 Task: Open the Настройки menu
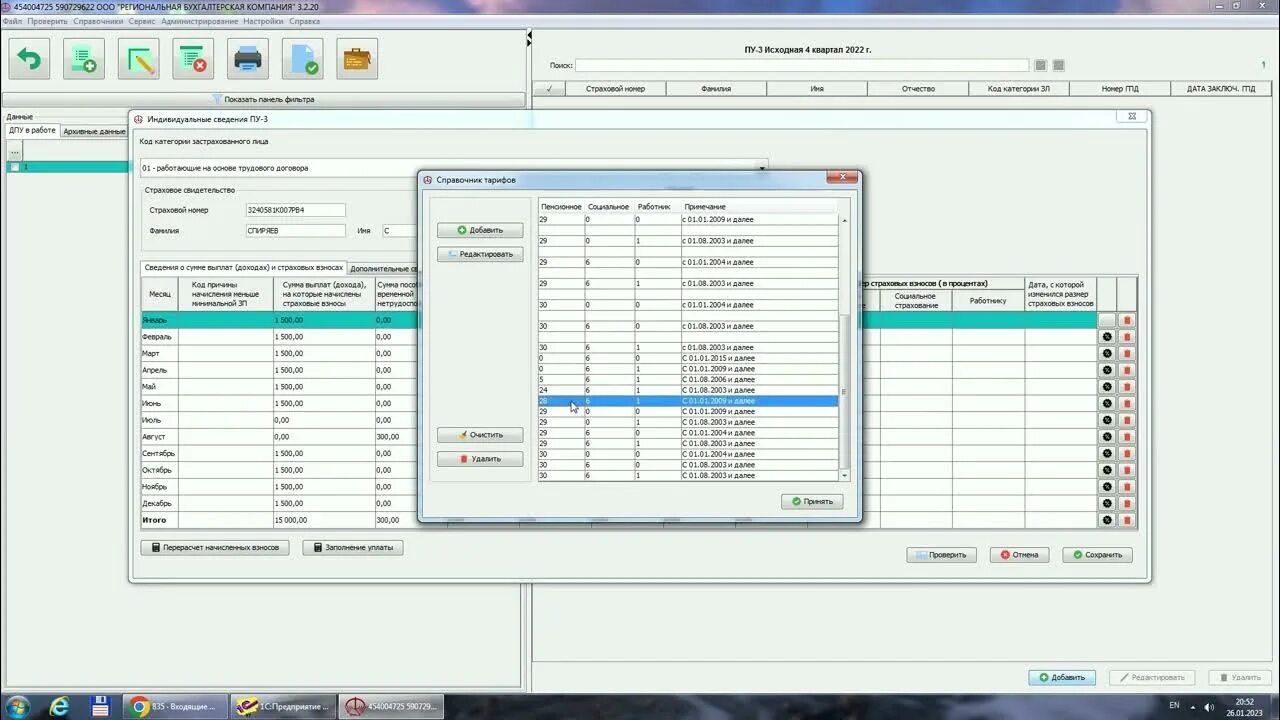pos(263,21)
